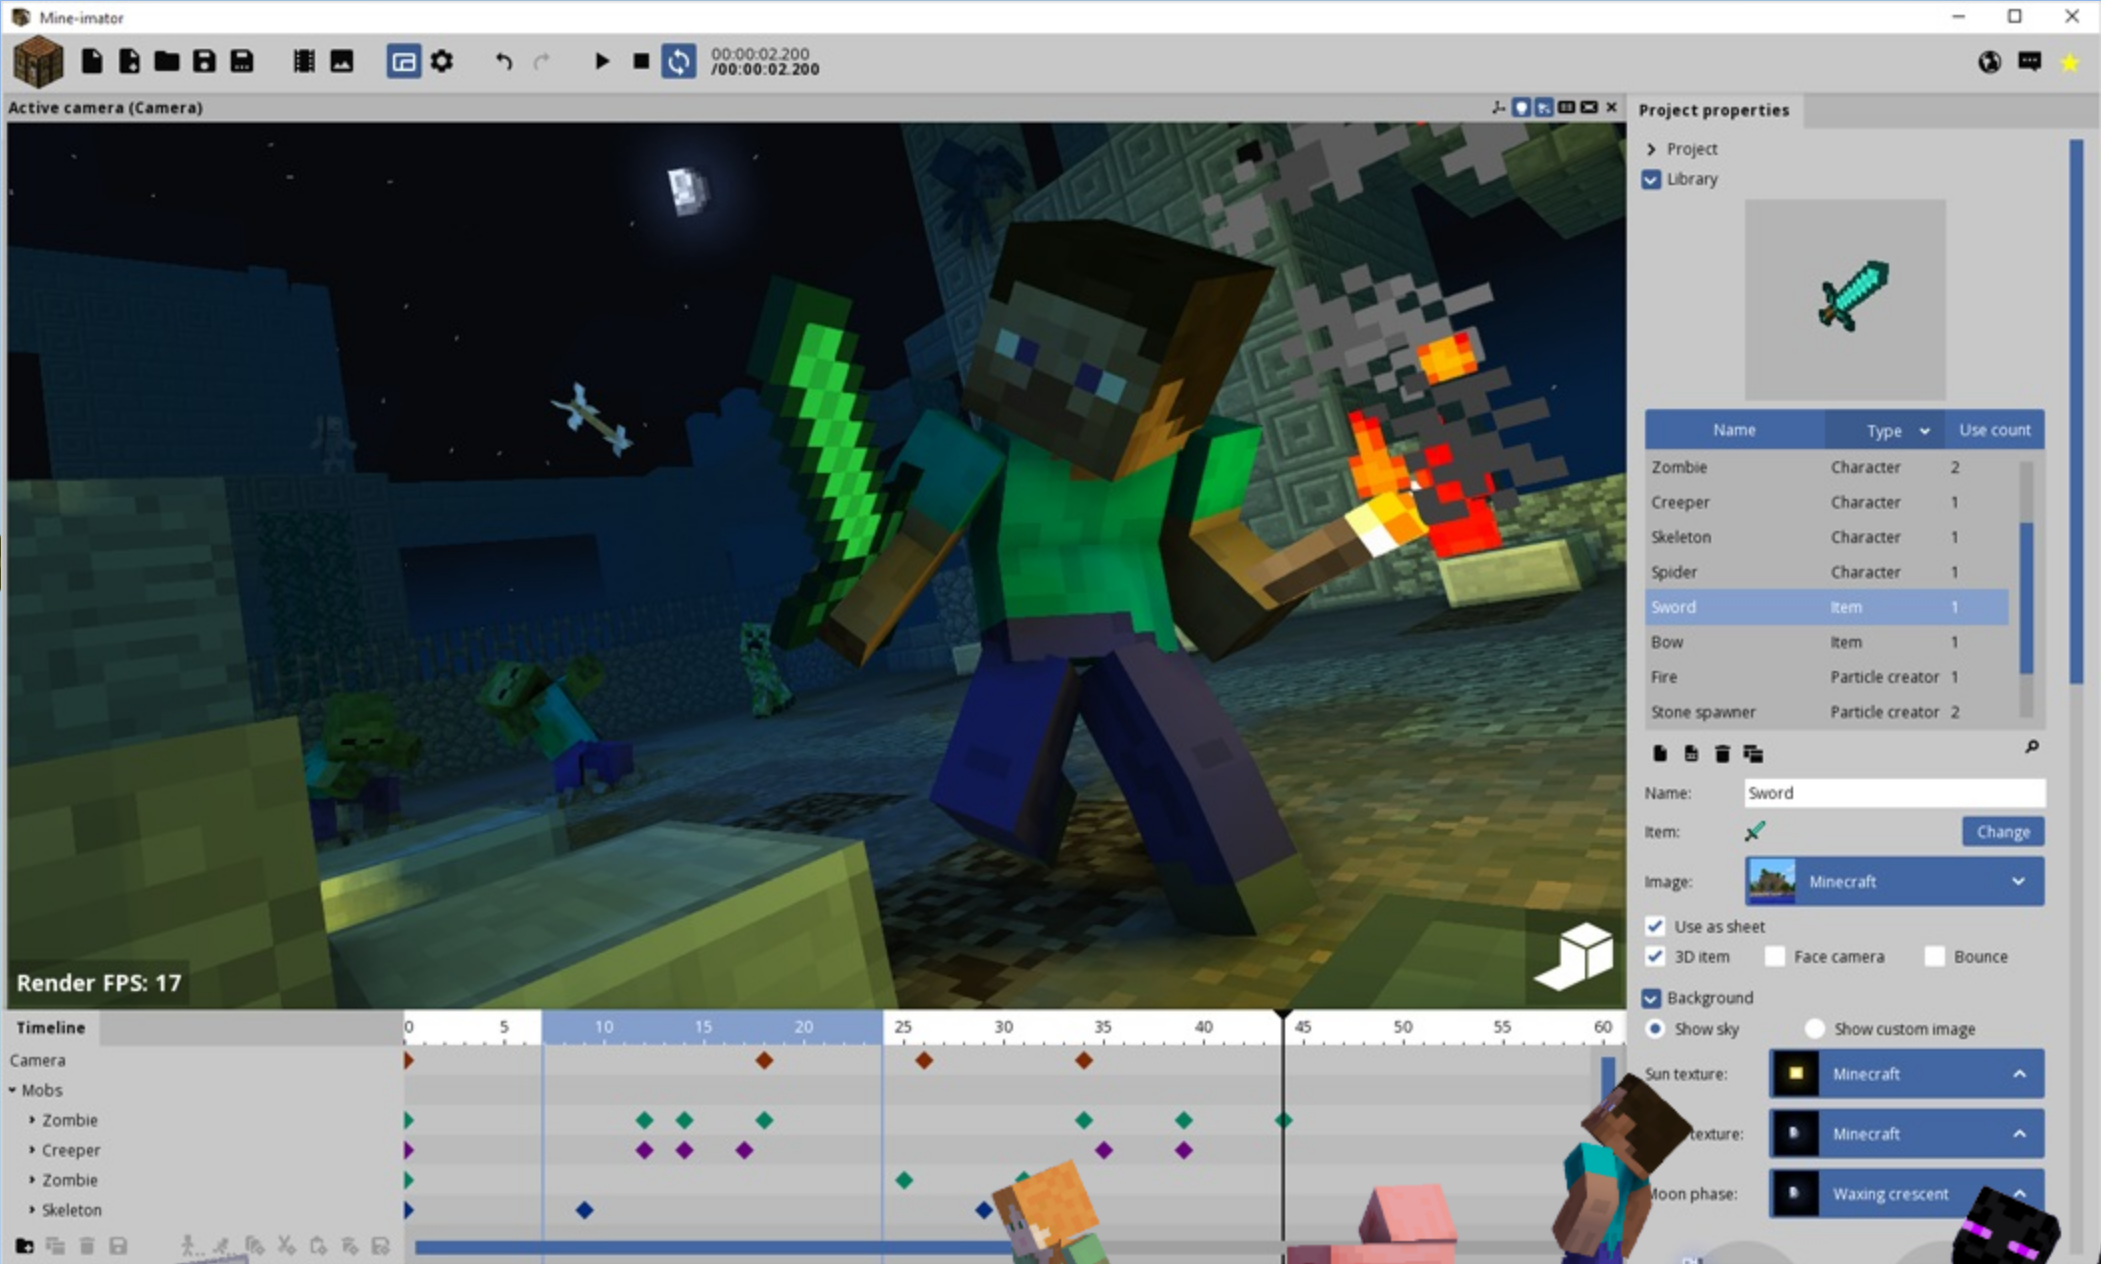The image size is (2101, 1264).
Task: Collapse the Library section
Action: [x=1651, y=179]
